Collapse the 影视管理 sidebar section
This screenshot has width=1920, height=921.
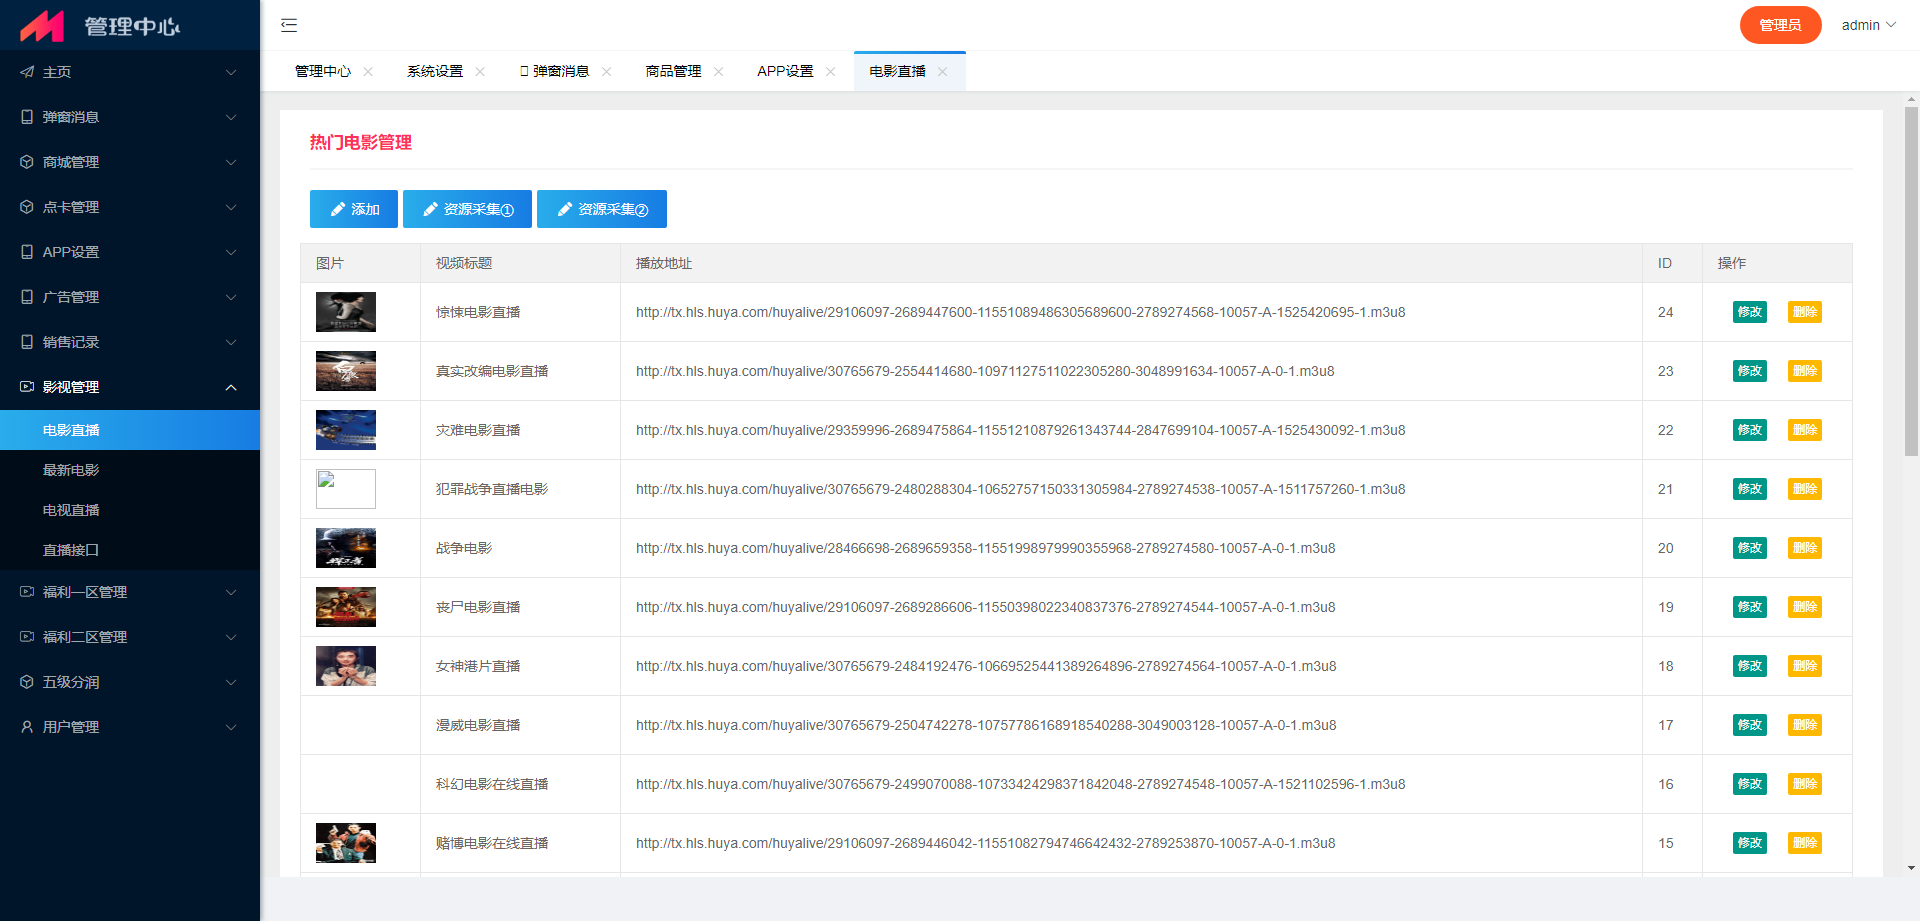130,387
